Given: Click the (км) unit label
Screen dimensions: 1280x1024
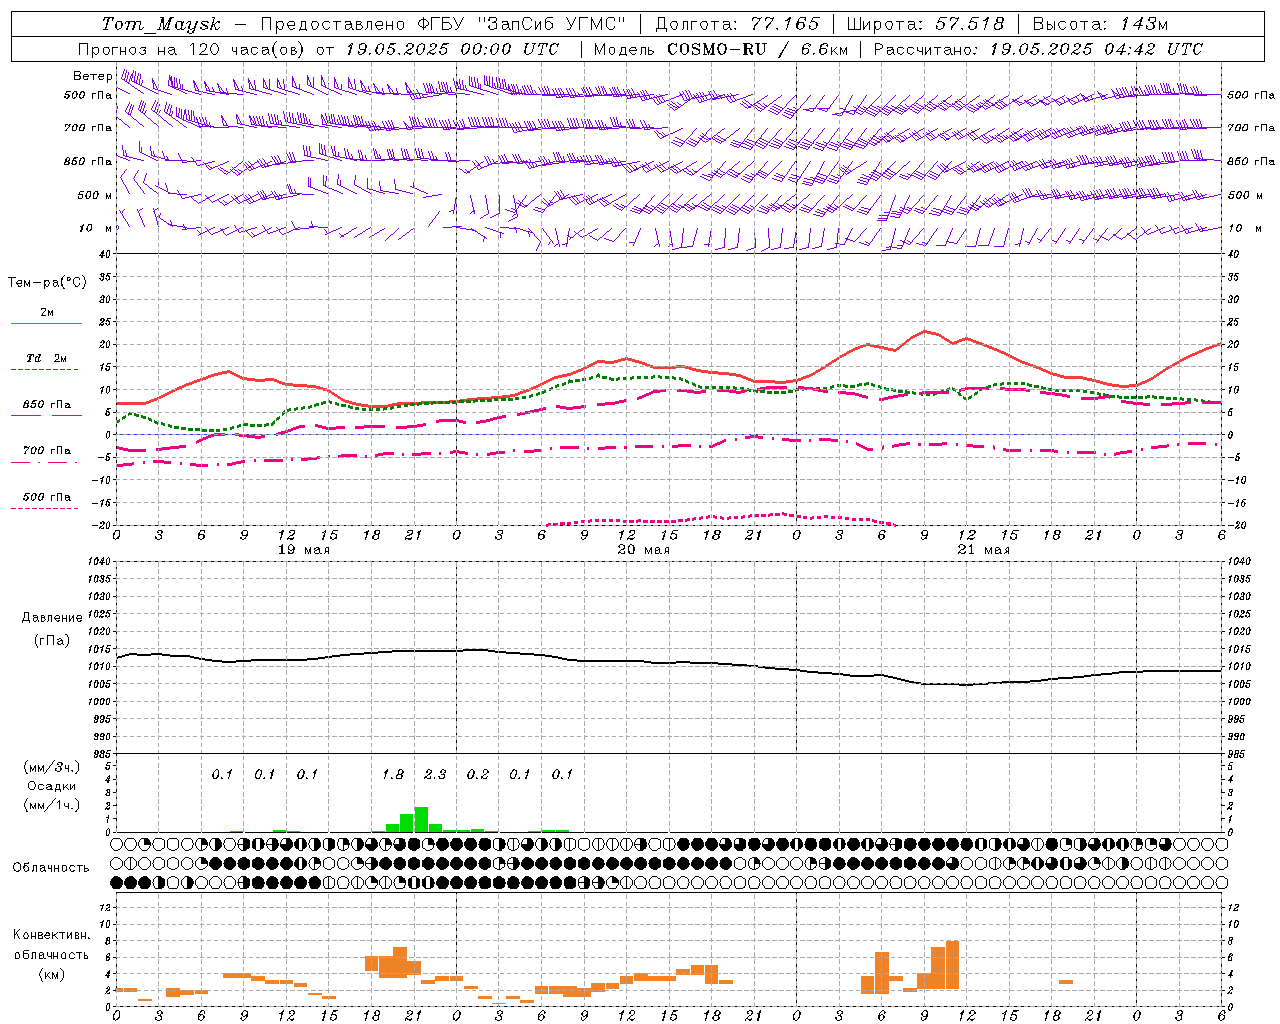Looking at the screenshot, I should [x=51, y=974].
